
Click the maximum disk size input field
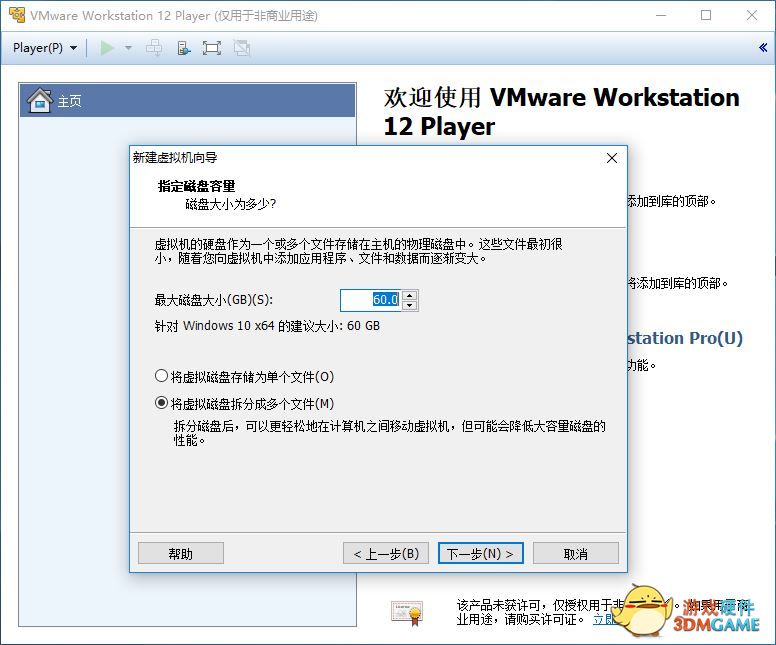[370, 300]
